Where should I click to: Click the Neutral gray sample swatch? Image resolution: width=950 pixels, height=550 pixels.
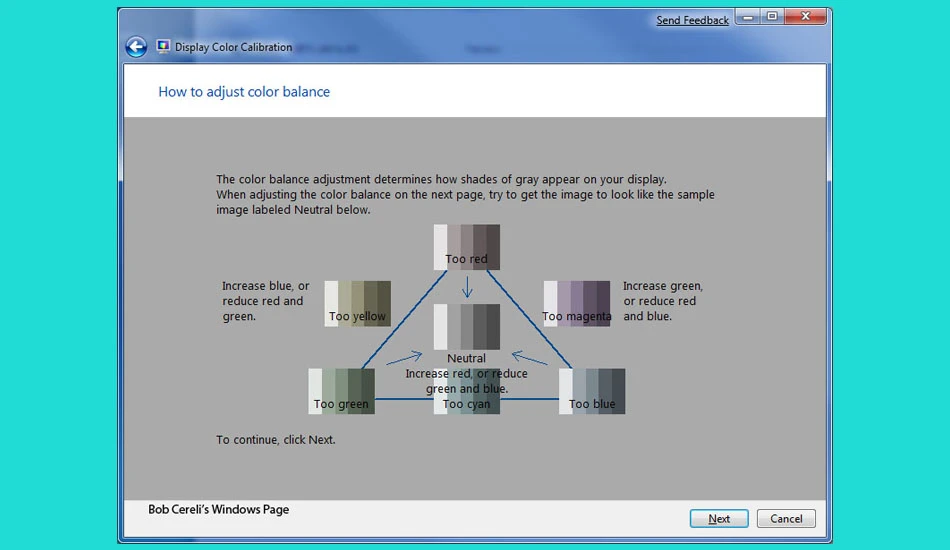click(x=467, y=327)
